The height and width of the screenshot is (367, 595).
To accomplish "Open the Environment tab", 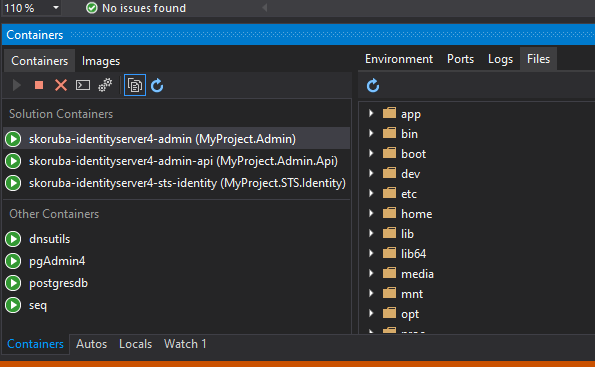I will pyautogui.click(x=399, y=59).
